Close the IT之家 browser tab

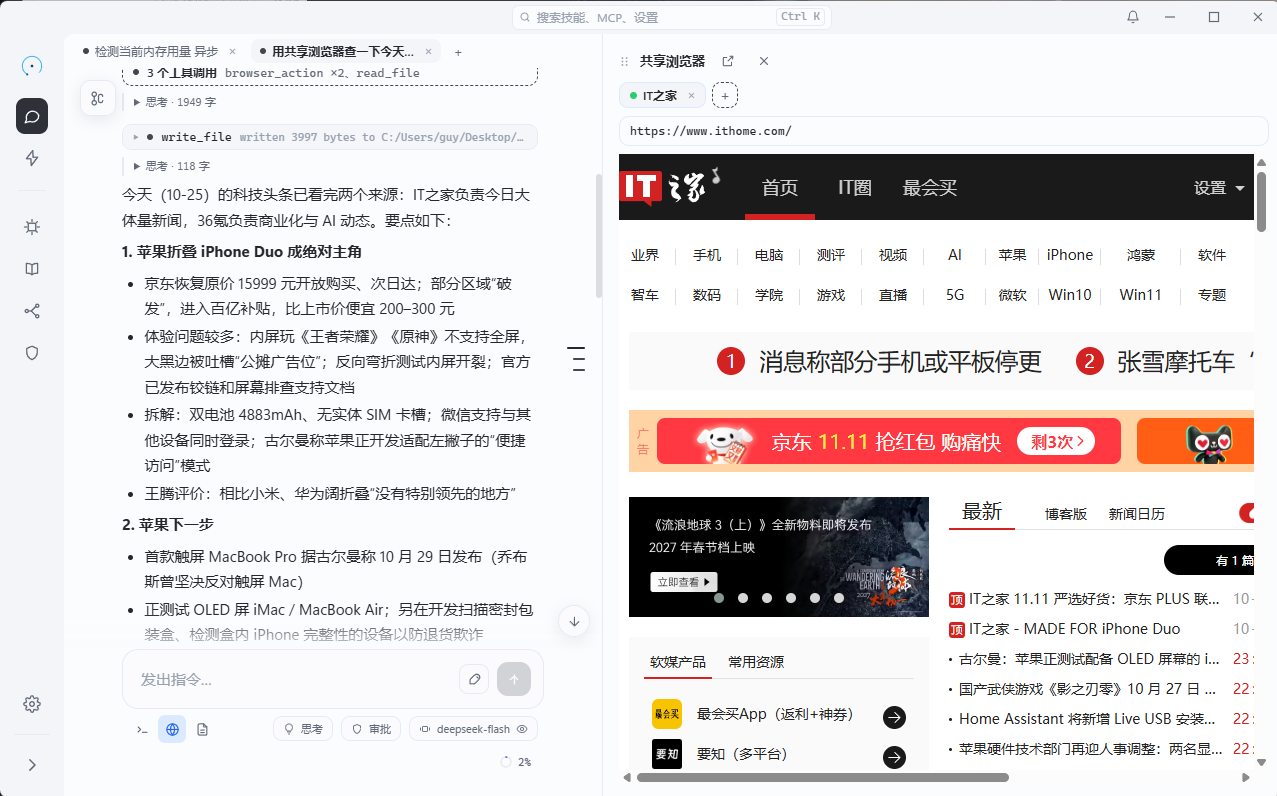(691, 96)
